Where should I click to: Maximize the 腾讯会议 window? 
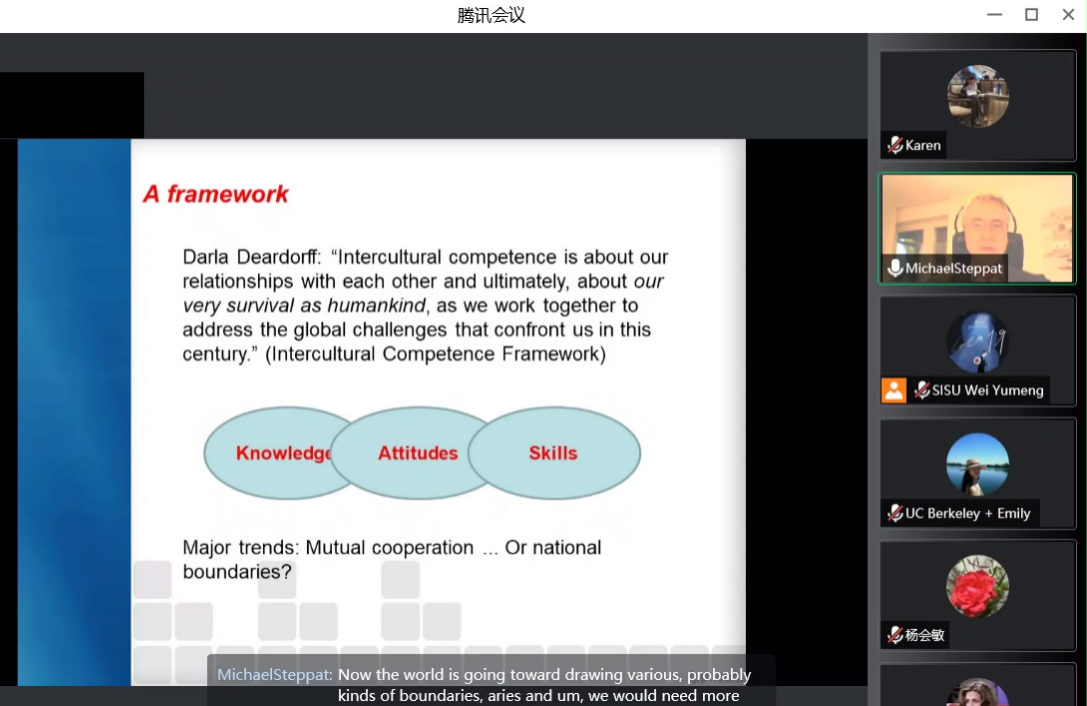point(1032,15)
